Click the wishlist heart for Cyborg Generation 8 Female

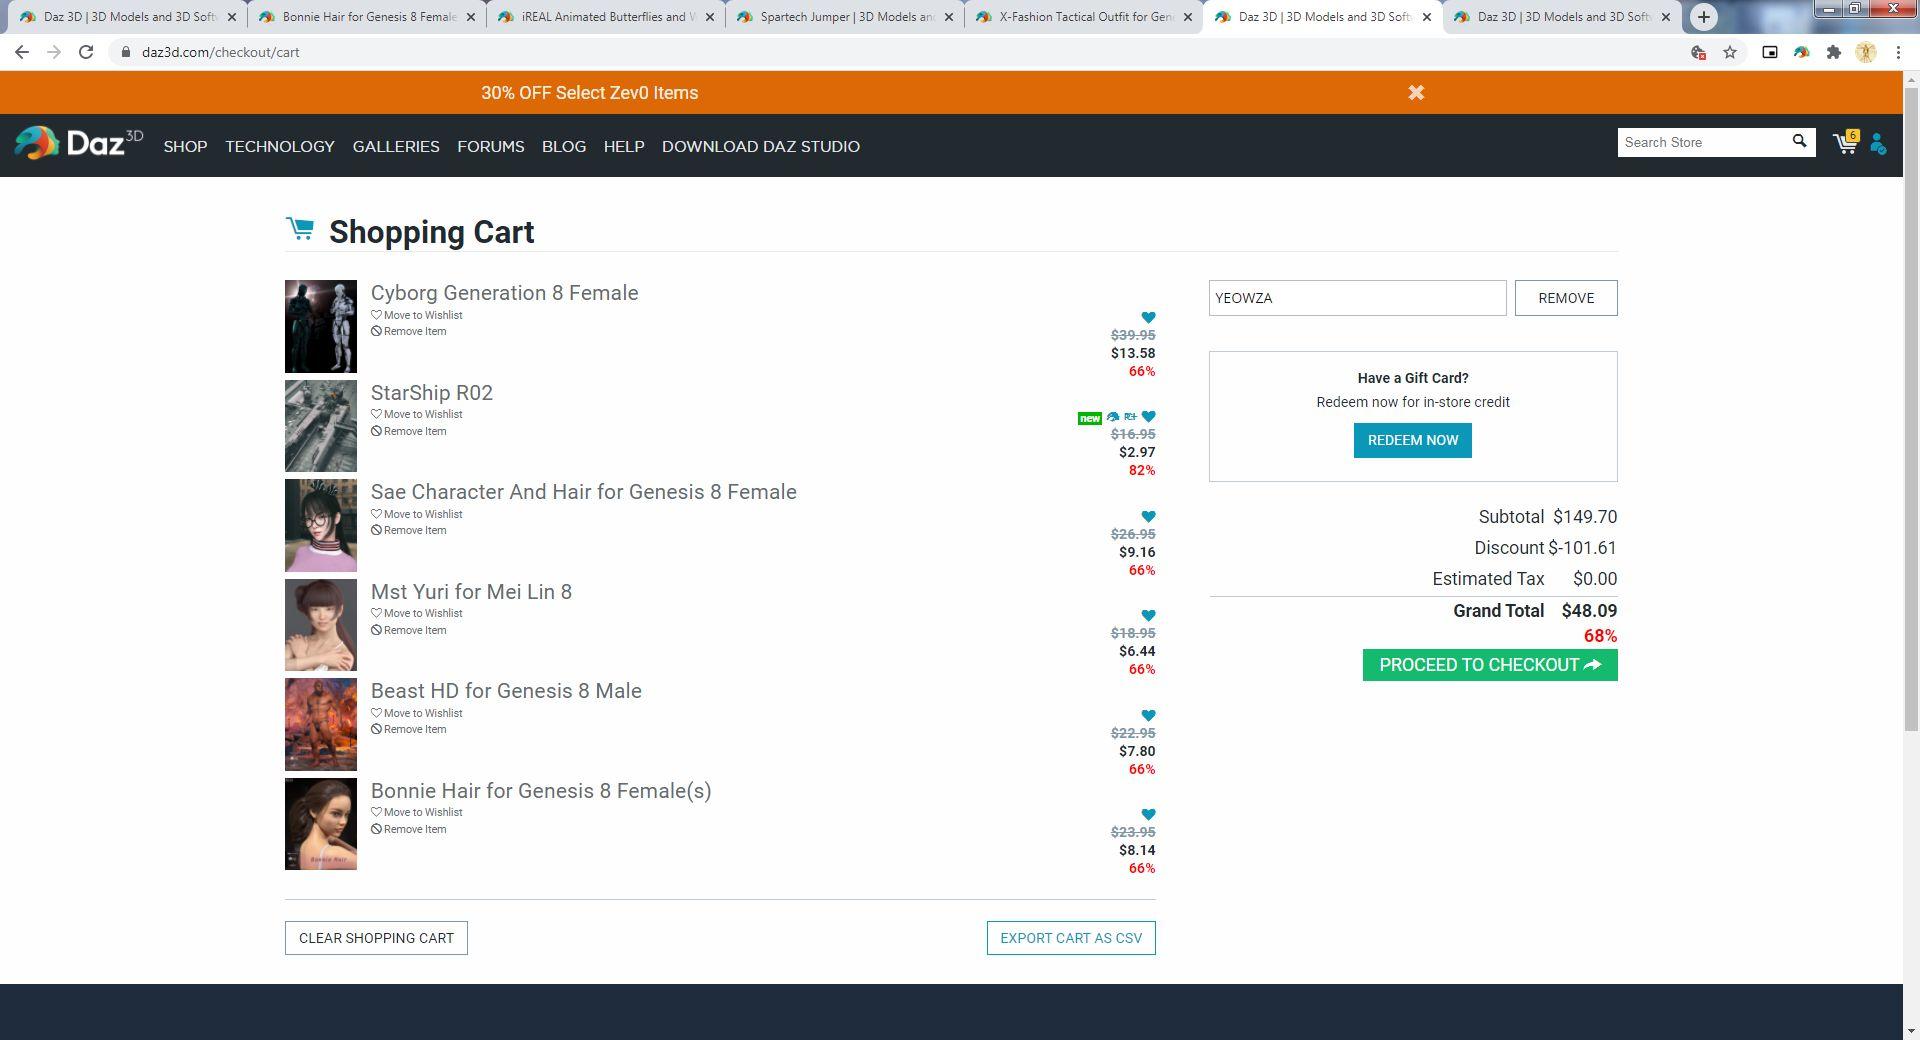coord(1148,317)
